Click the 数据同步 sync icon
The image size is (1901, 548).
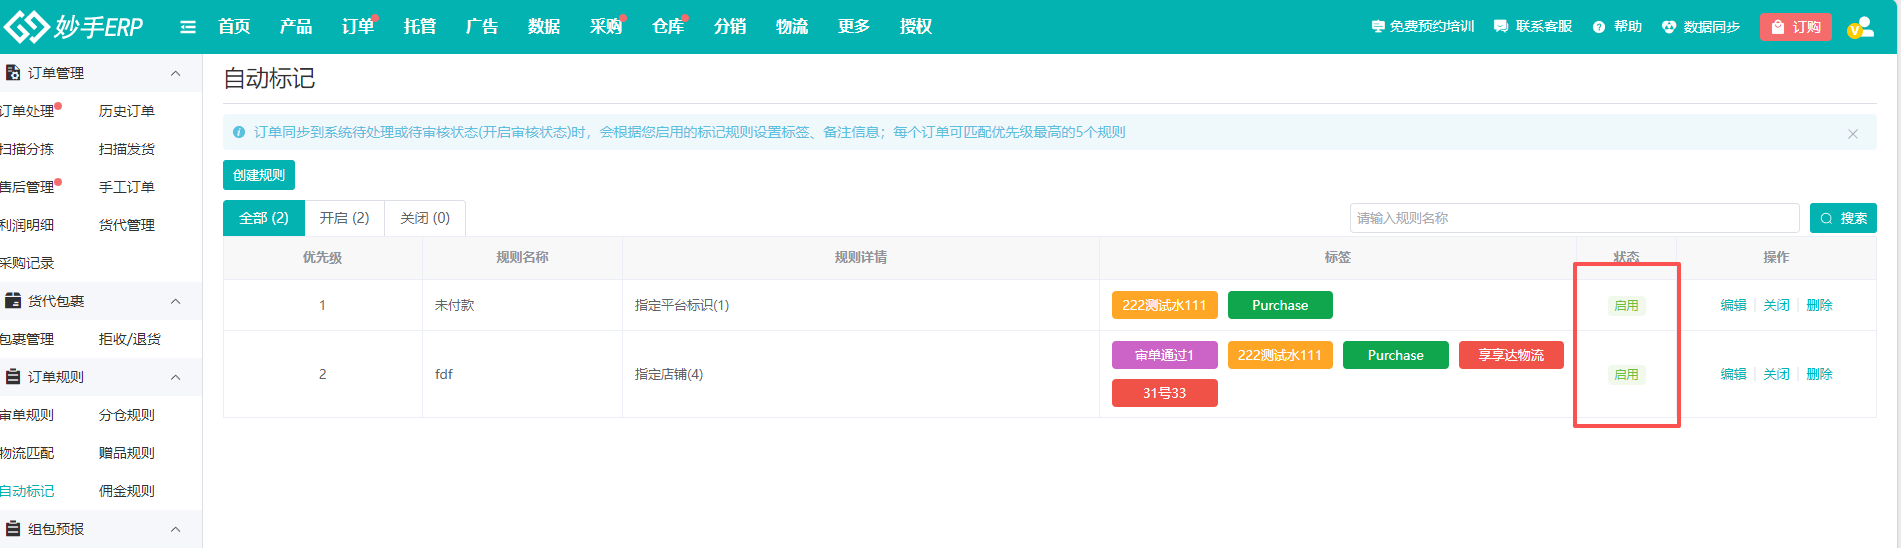pyautogui.click(x=1668, y=27)
